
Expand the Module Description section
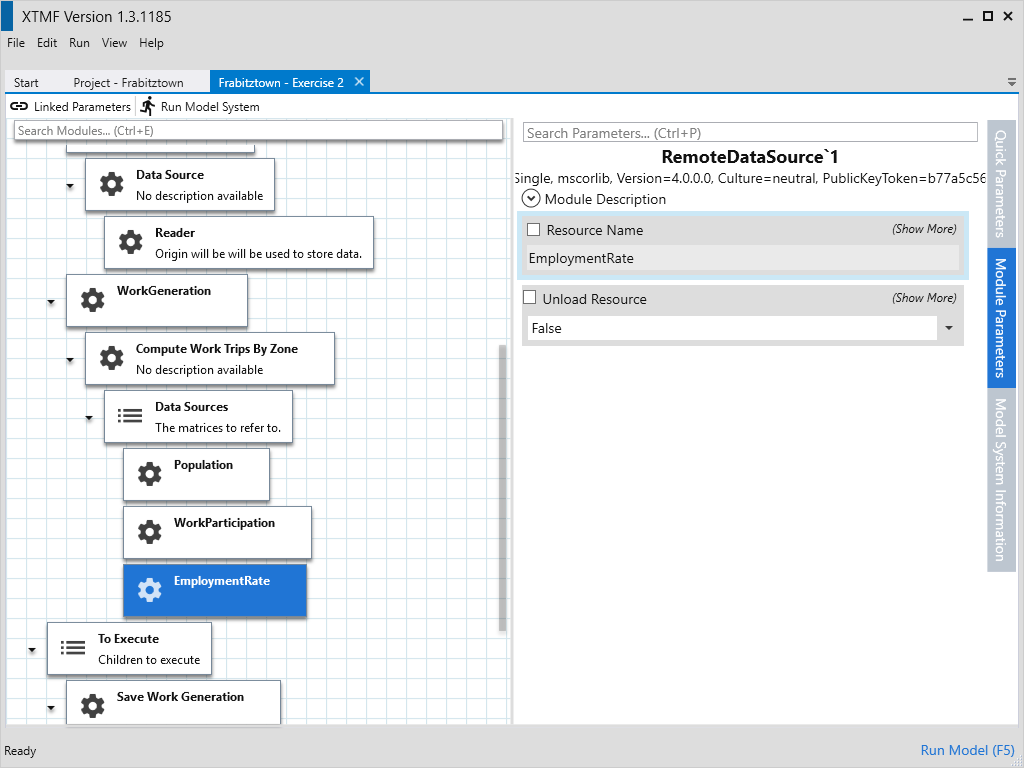tap(531, 199)
